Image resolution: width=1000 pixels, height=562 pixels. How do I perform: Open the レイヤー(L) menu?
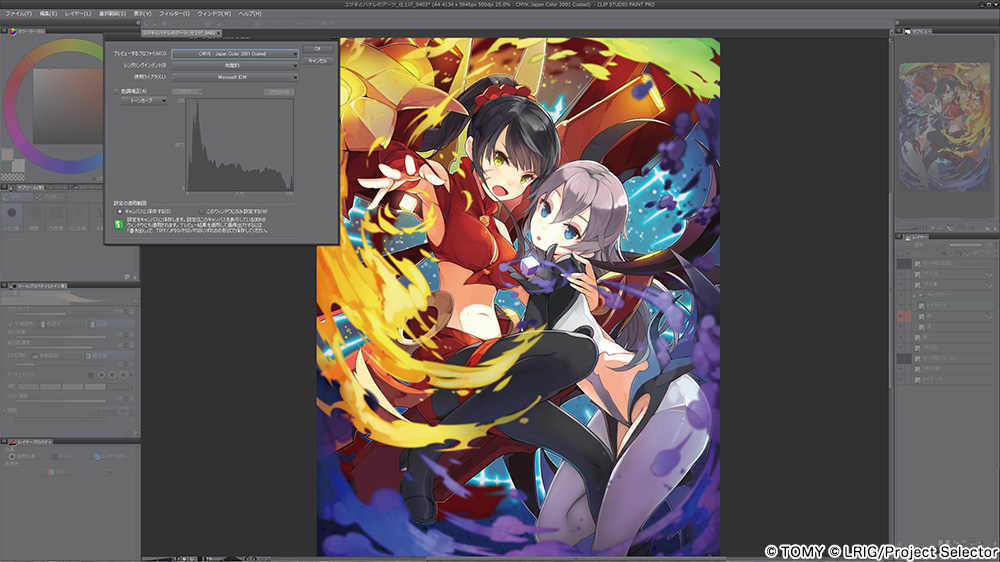click(78, 13)
